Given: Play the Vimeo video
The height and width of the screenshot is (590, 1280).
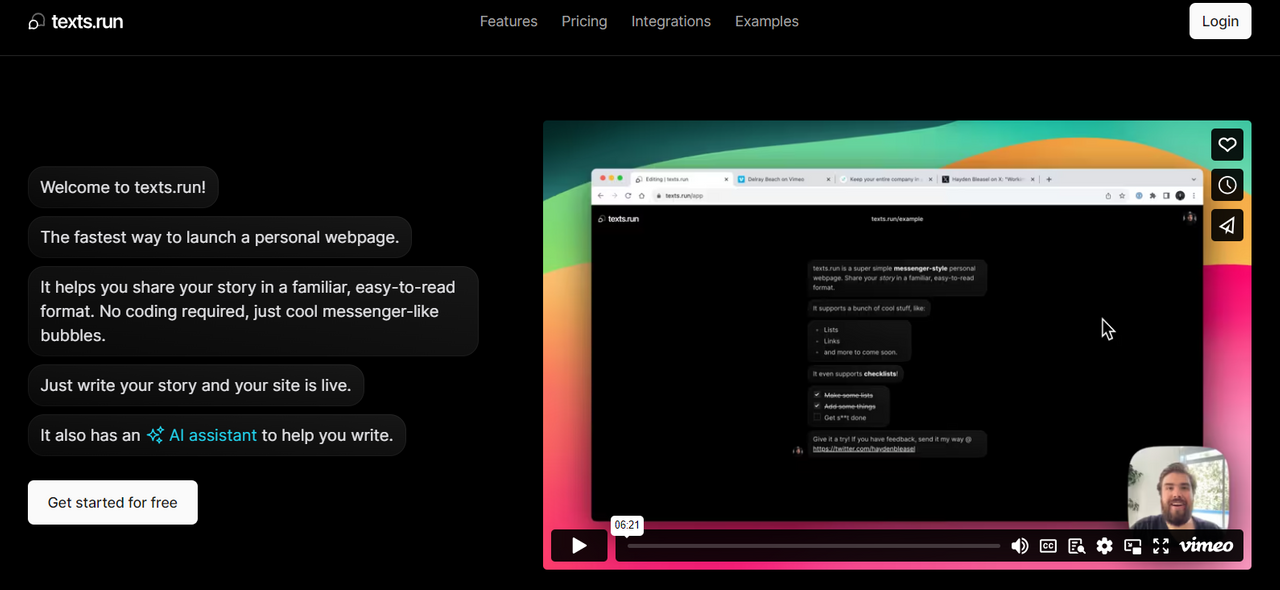Looking at the screenshot, I should (x=579, y=545).
